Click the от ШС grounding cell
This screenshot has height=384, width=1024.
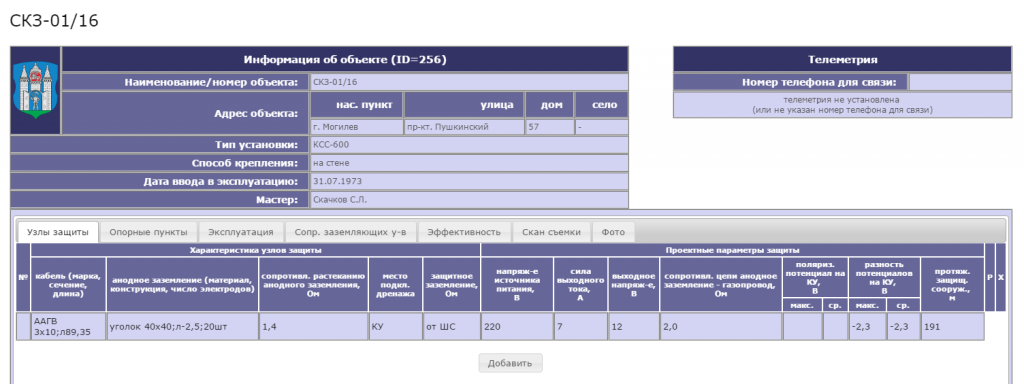click(x=451, y=327)
